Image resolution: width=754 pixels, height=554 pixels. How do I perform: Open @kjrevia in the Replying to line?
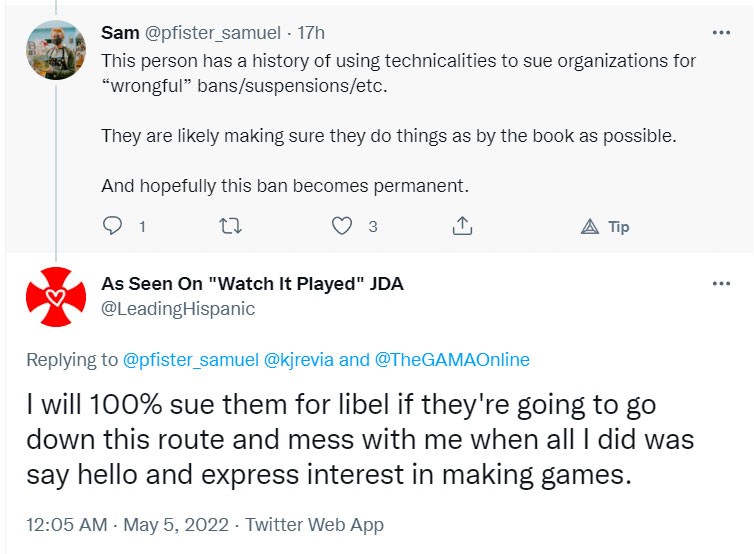pos(299,360)
